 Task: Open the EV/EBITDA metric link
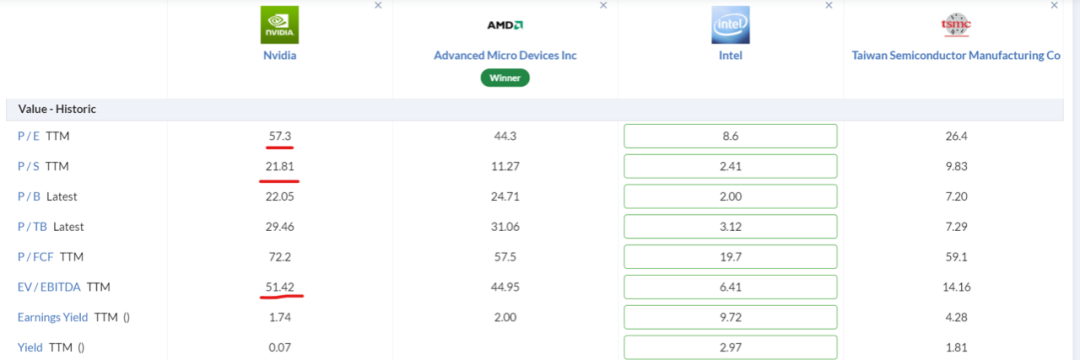[49, 287]
